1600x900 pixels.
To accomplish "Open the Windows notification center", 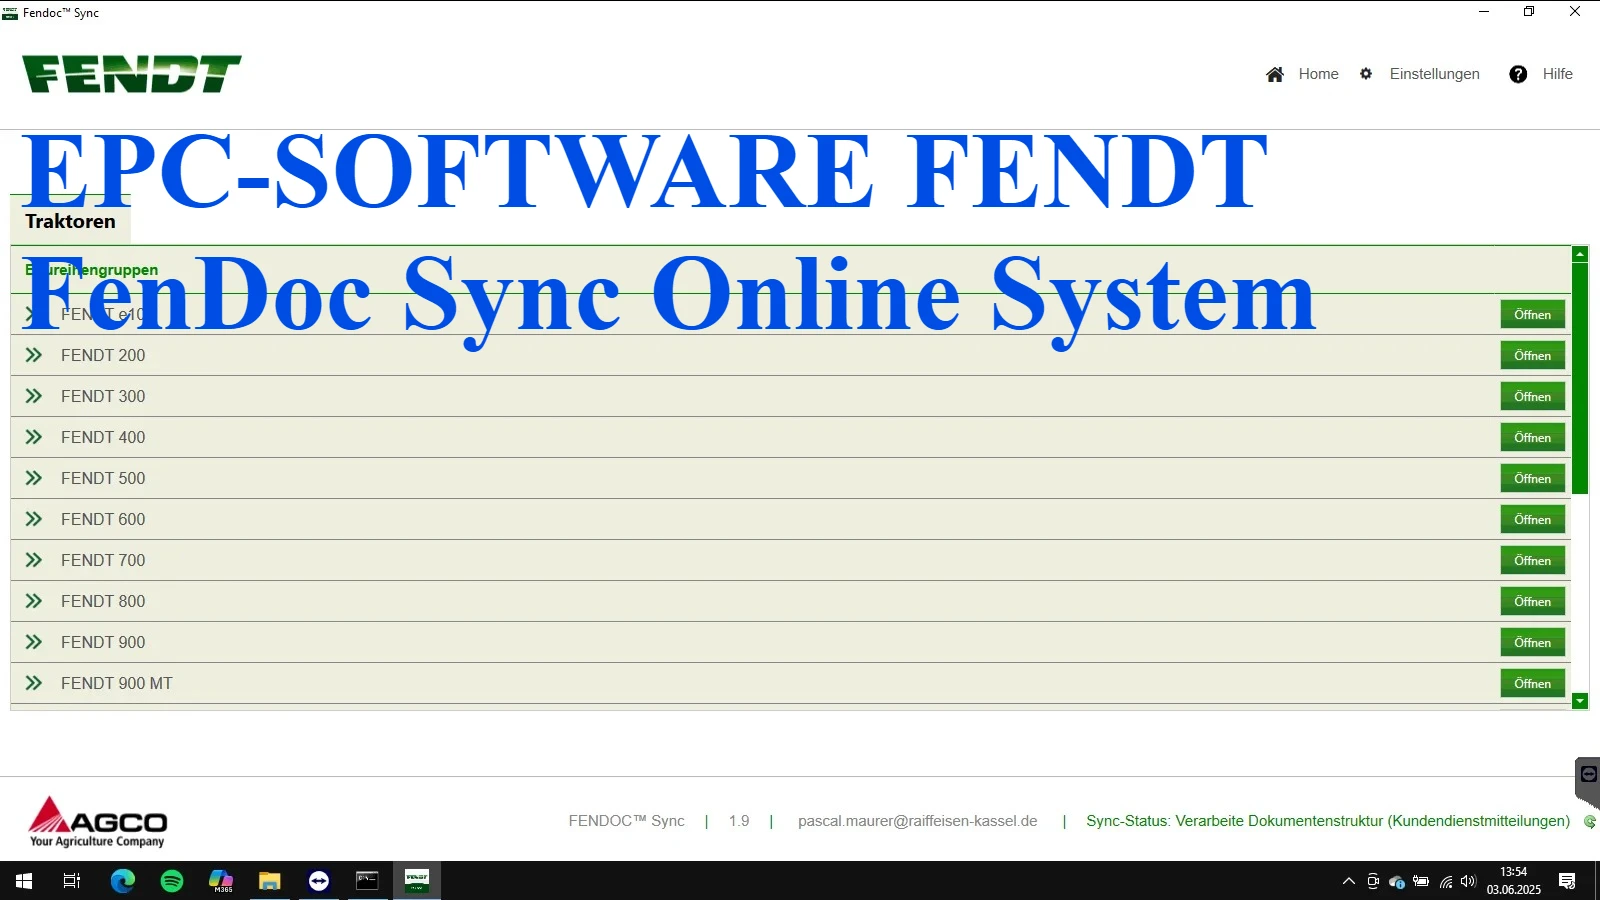I will click(1567, 881).
